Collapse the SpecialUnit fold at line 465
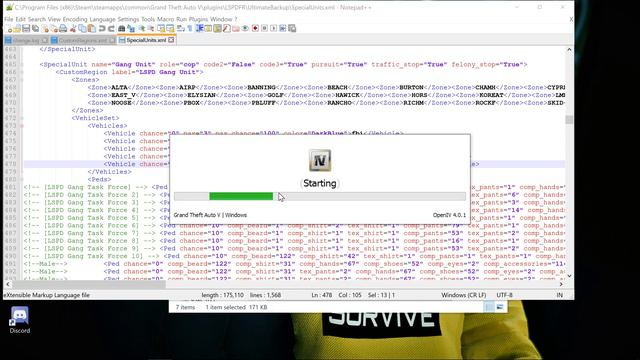Viewport: 640px width, 360px height. pos(22,64)
